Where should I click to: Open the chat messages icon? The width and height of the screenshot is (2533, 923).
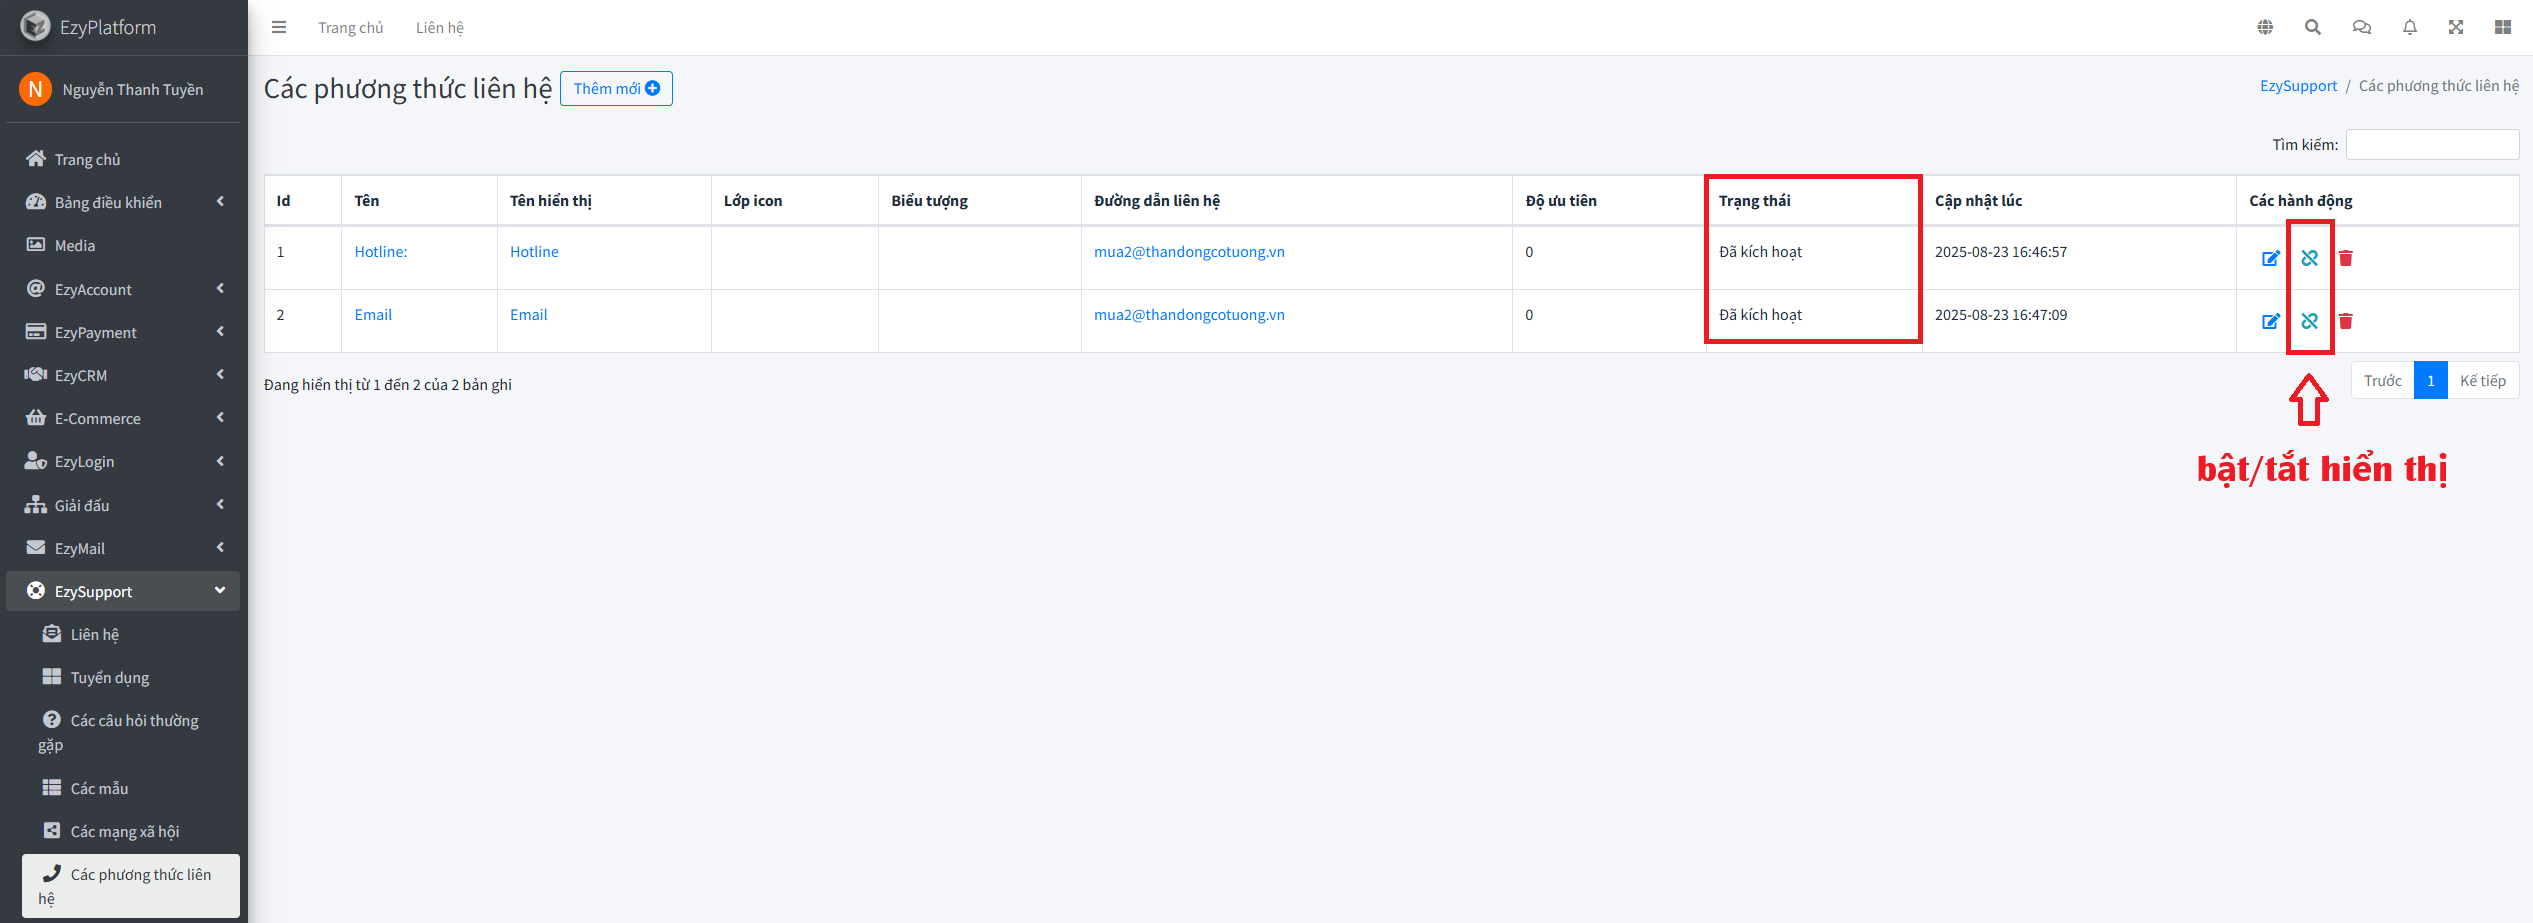[x=2362, y=27]
